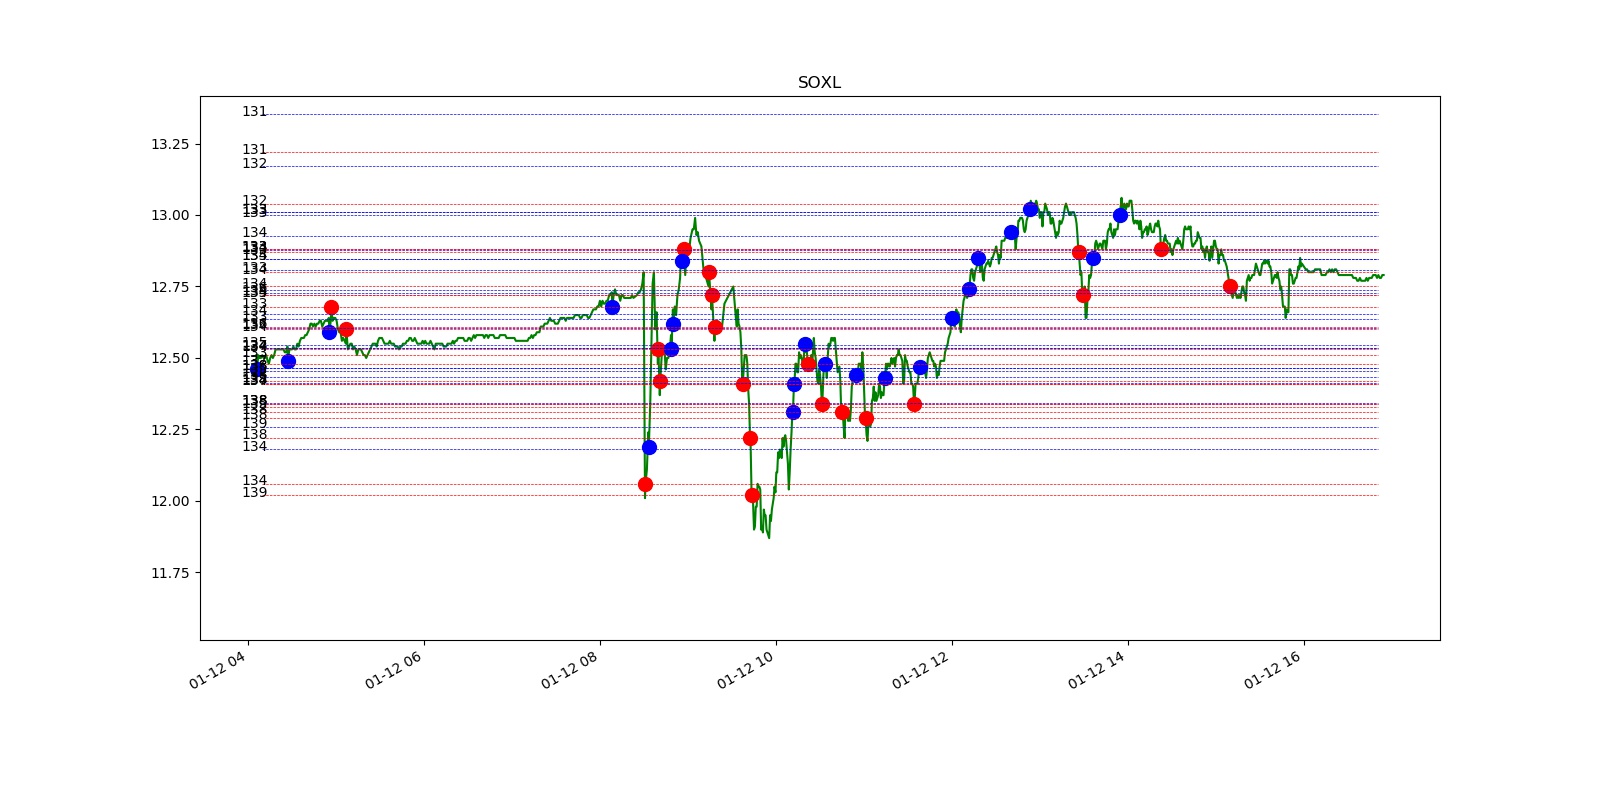Click the lowest red marker near 12.02
Image resolution: width=1600 pixels, height=800 pixels.
pos(752,495)
